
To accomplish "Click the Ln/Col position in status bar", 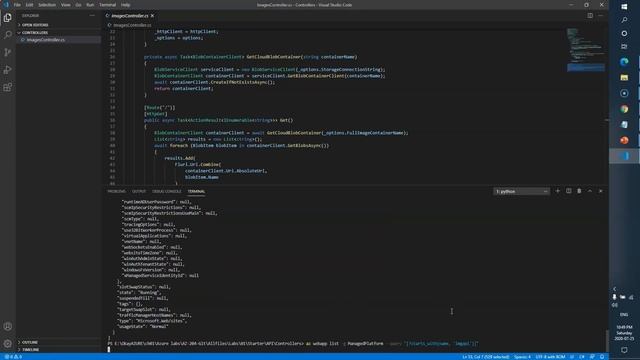I will click(x=486, y=357).
